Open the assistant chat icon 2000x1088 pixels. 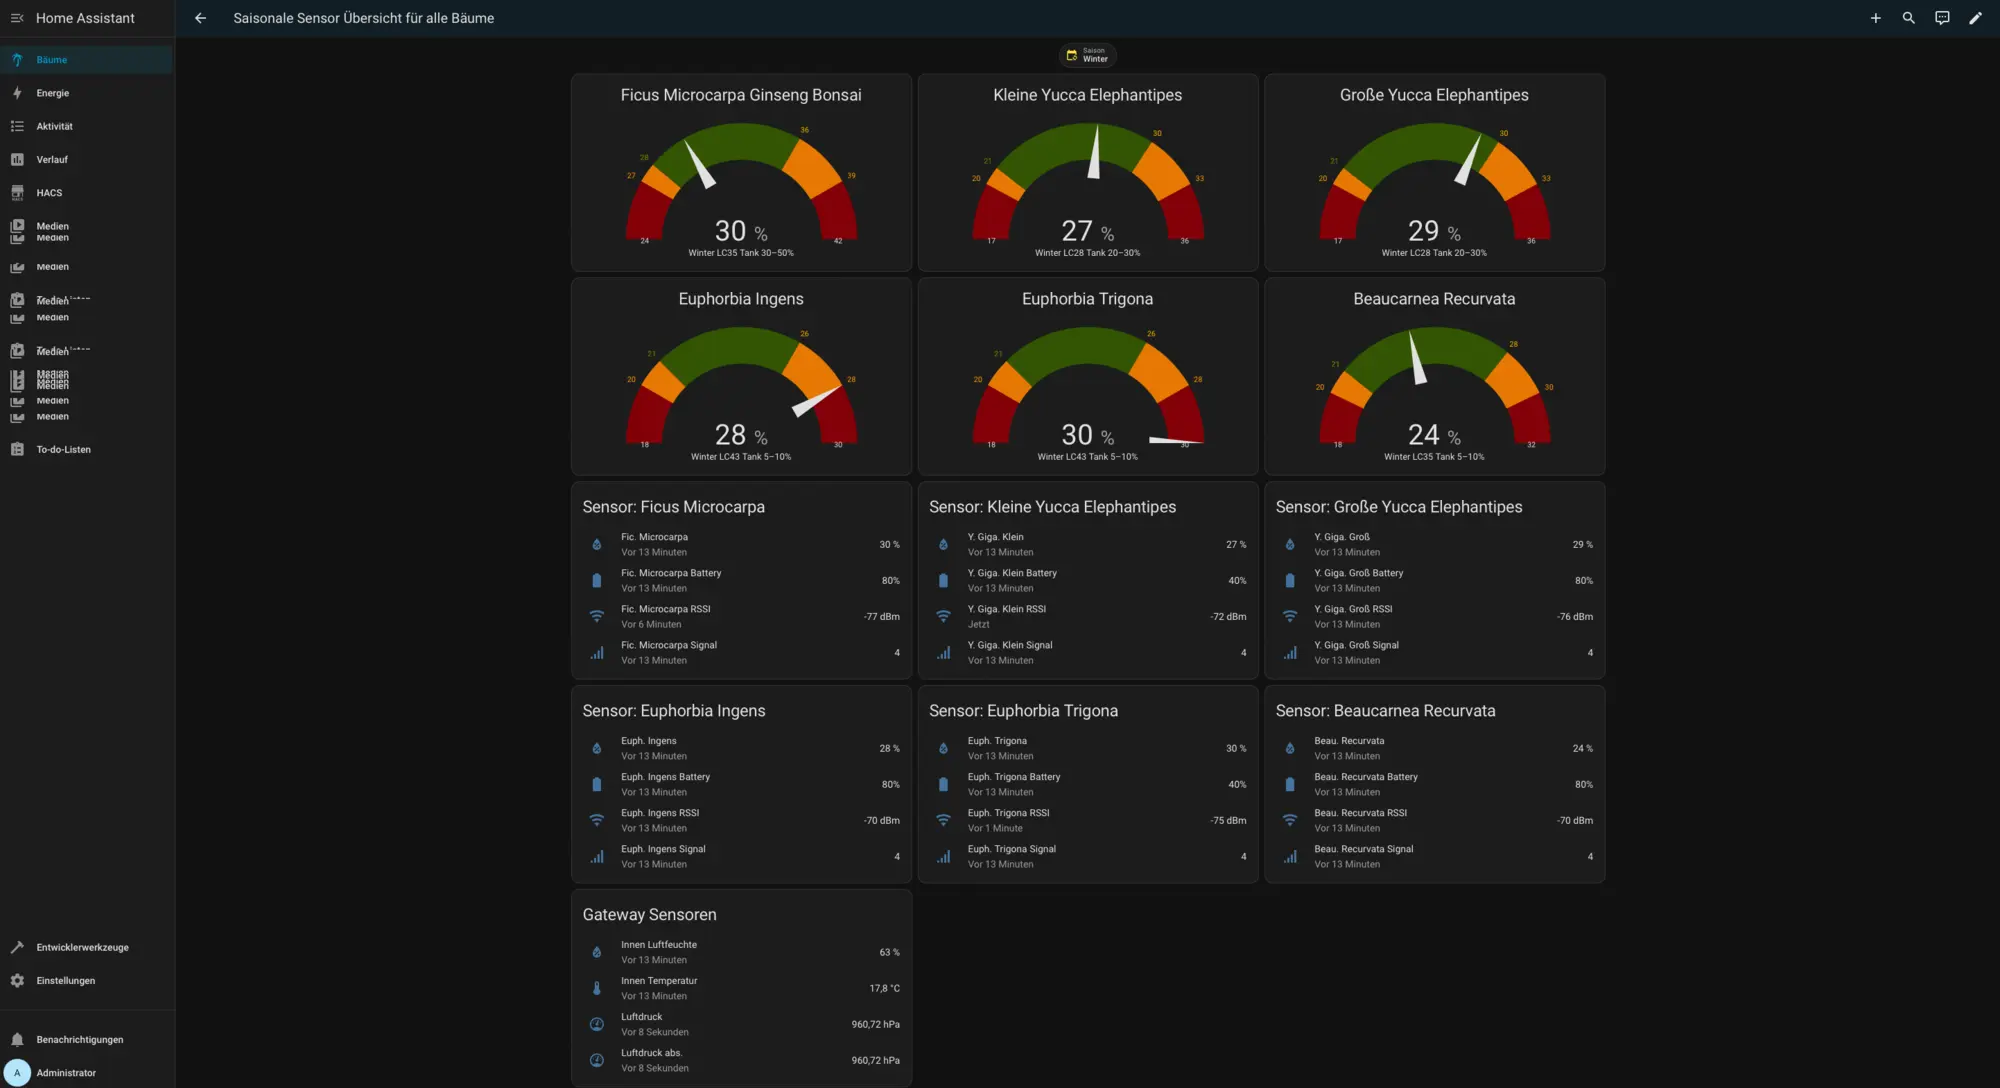(1942, 18)
